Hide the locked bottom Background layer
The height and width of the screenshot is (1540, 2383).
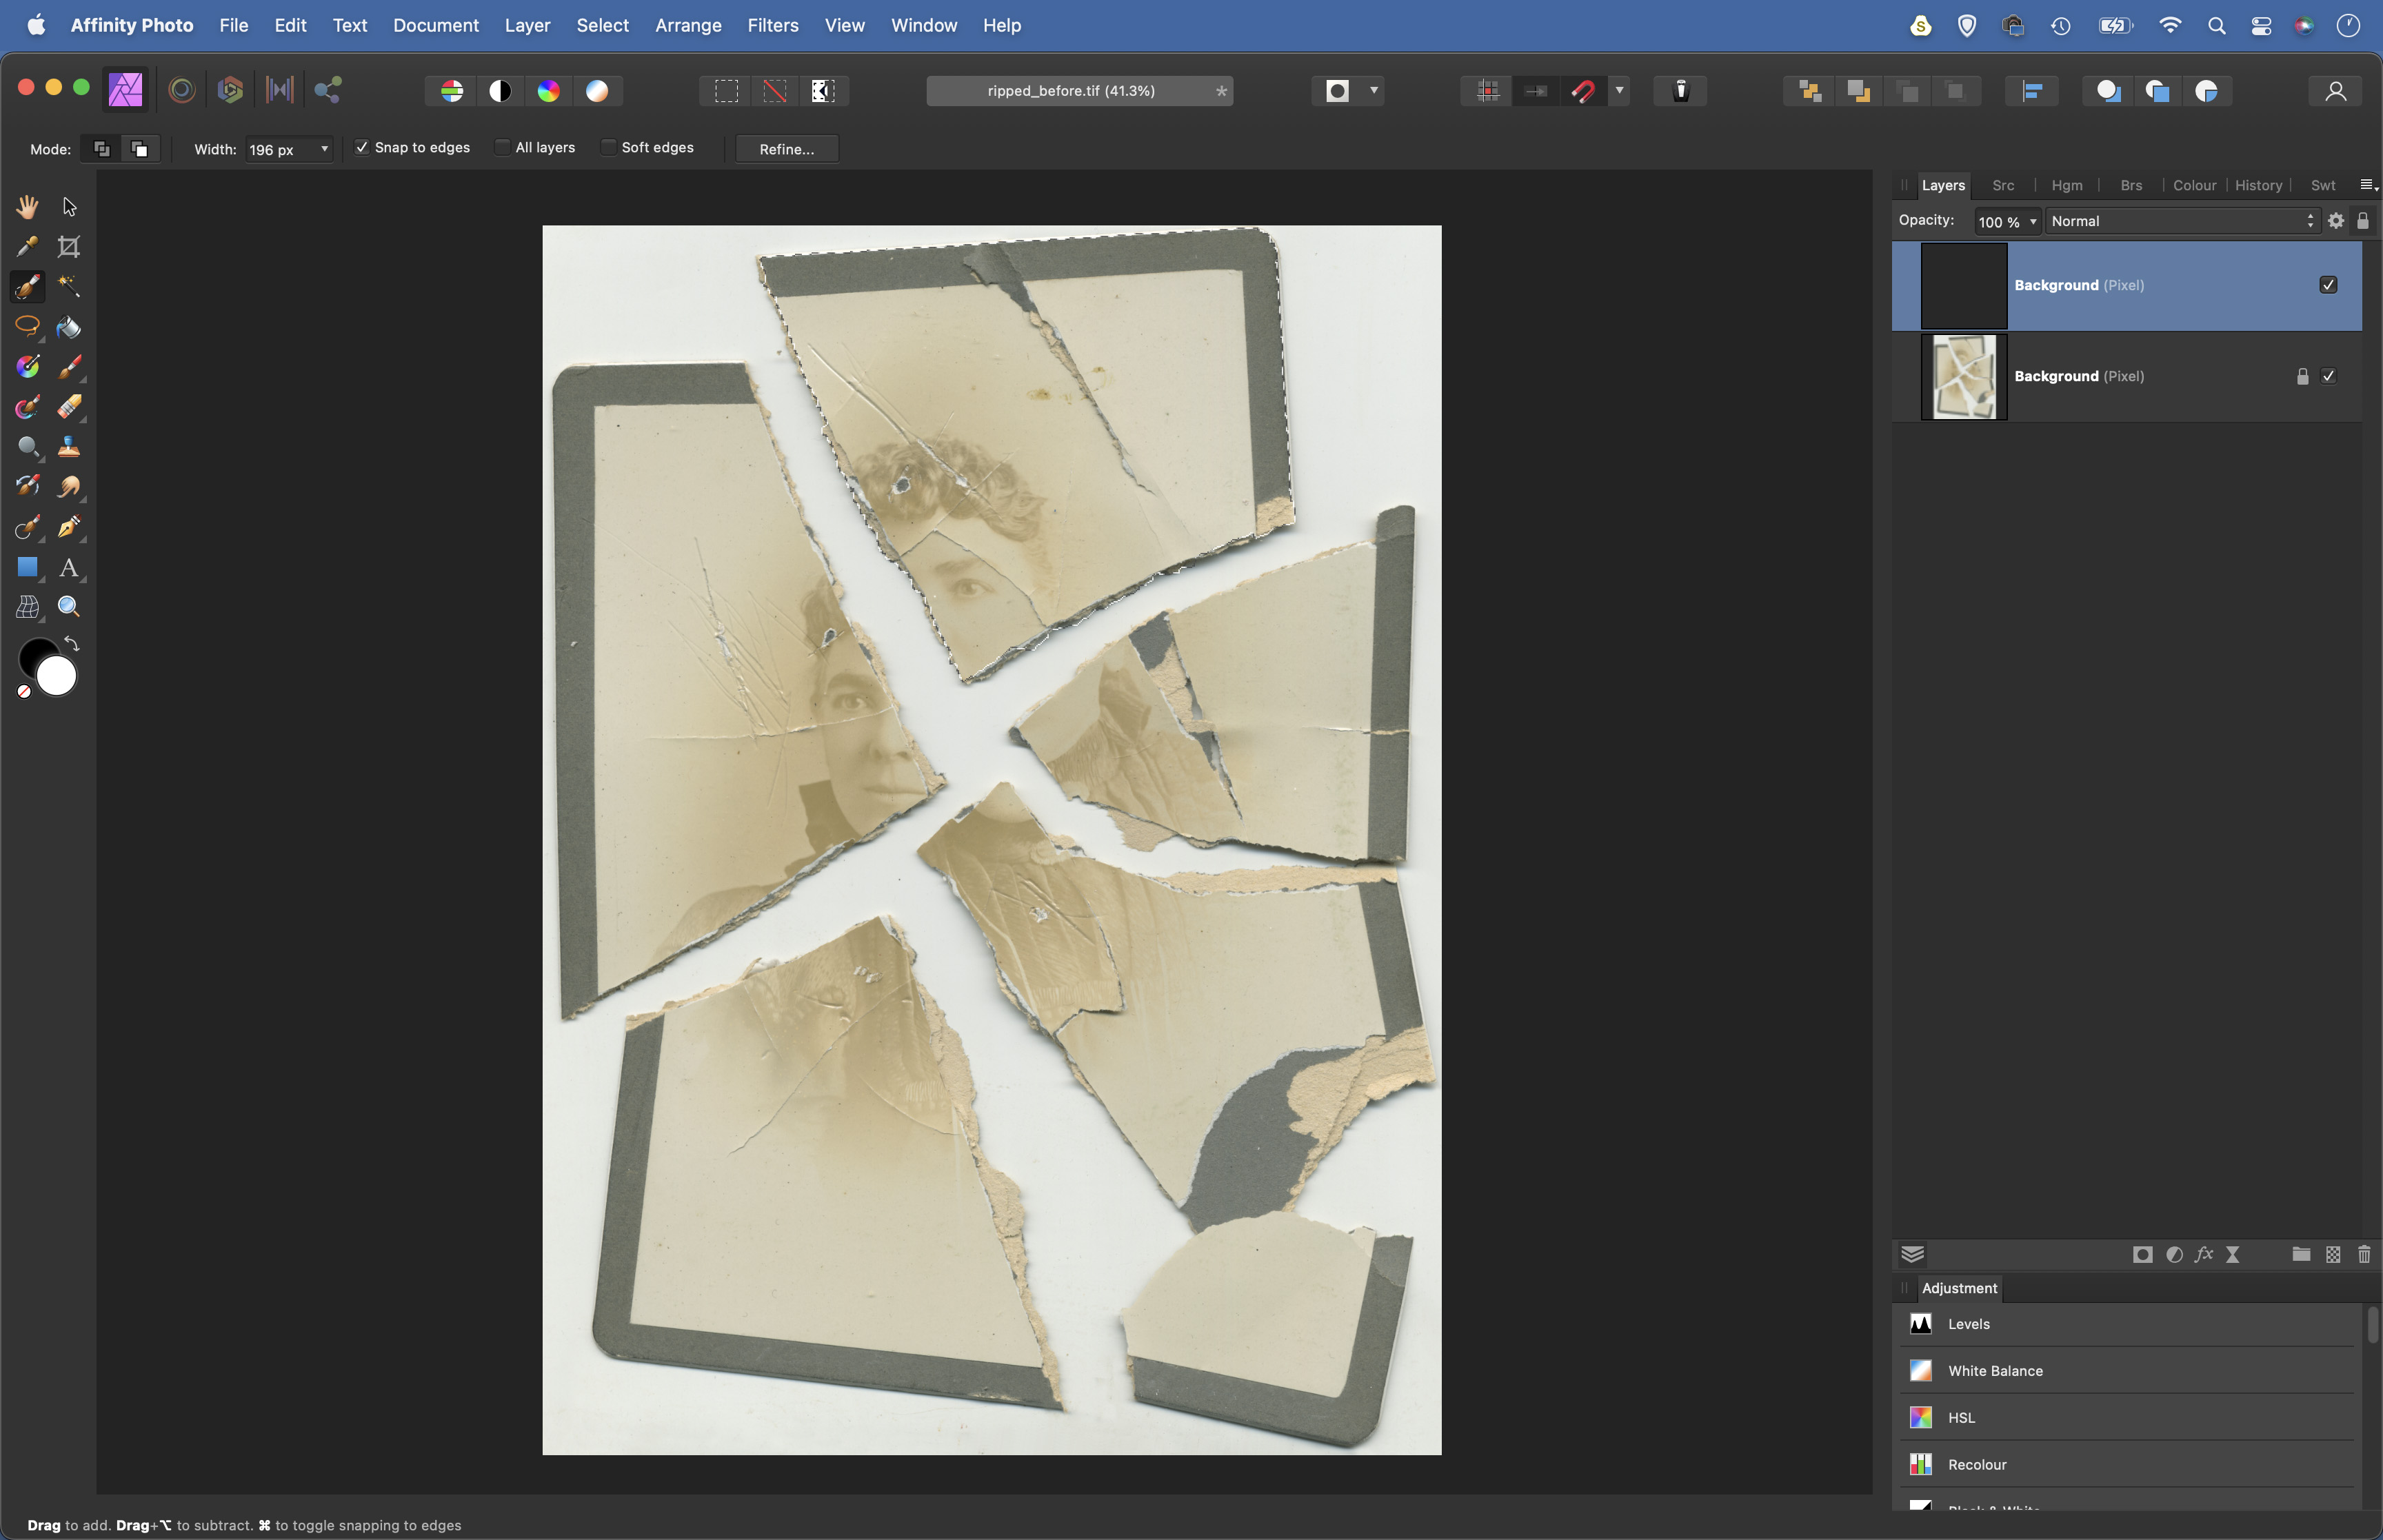tap(2328, 376)
